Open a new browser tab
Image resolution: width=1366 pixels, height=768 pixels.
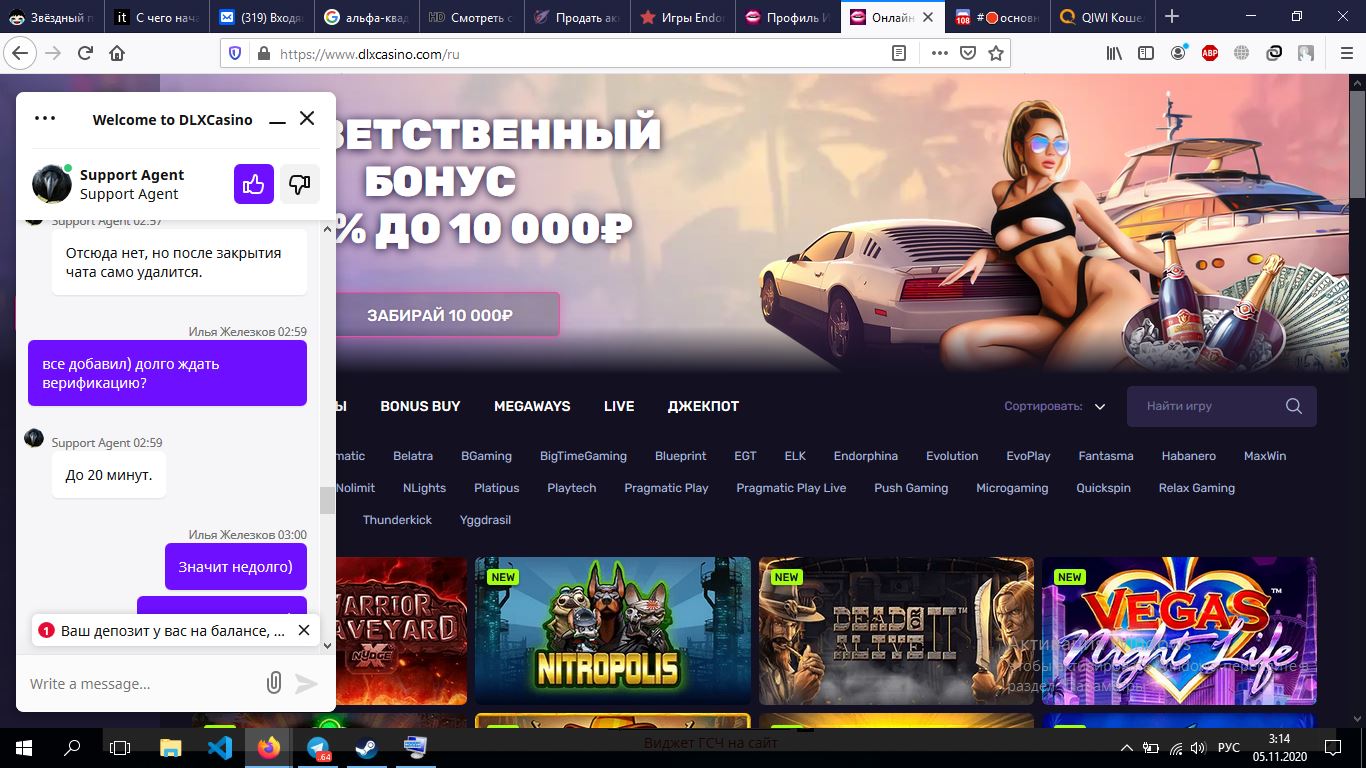click(x=1172, y=16)
